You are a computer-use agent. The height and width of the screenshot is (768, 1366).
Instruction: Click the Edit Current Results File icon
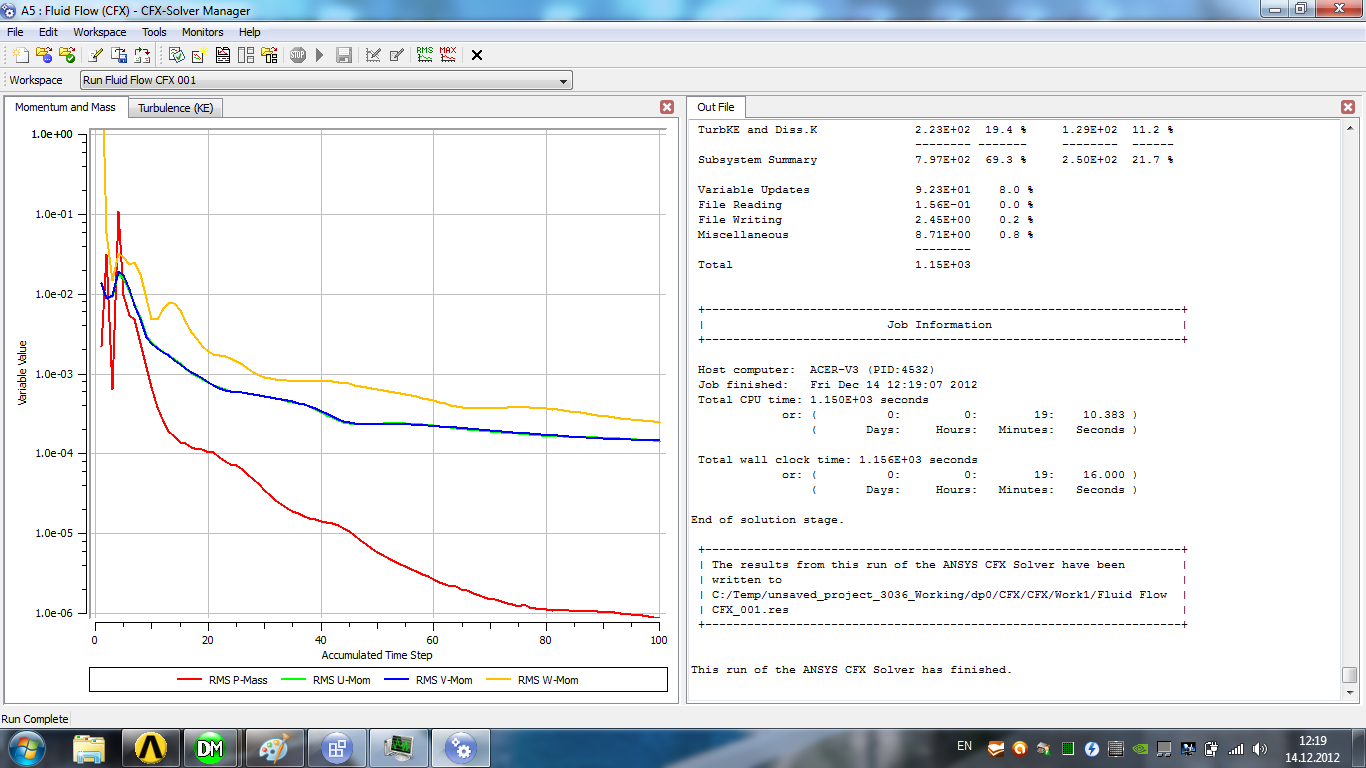(x=396, y=55)
